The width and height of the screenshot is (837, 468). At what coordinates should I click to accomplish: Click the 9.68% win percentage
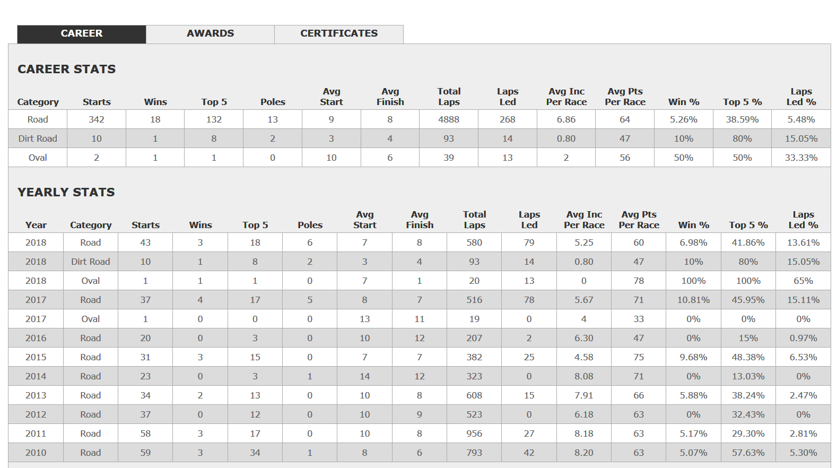[693, 358]
